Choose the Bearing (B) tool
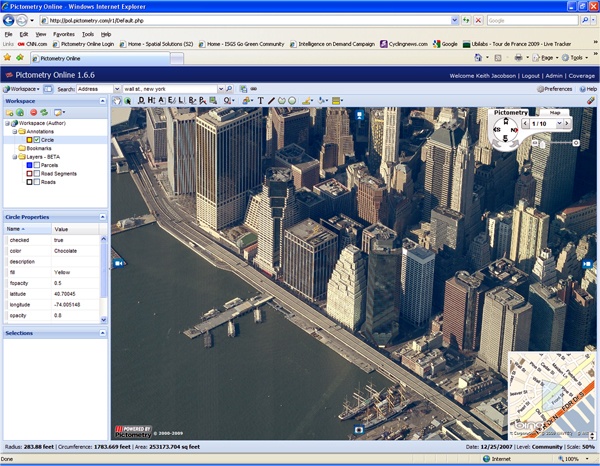Image resolution: width=600 pixels, height=466 pixels. click(x=192, y=100)
